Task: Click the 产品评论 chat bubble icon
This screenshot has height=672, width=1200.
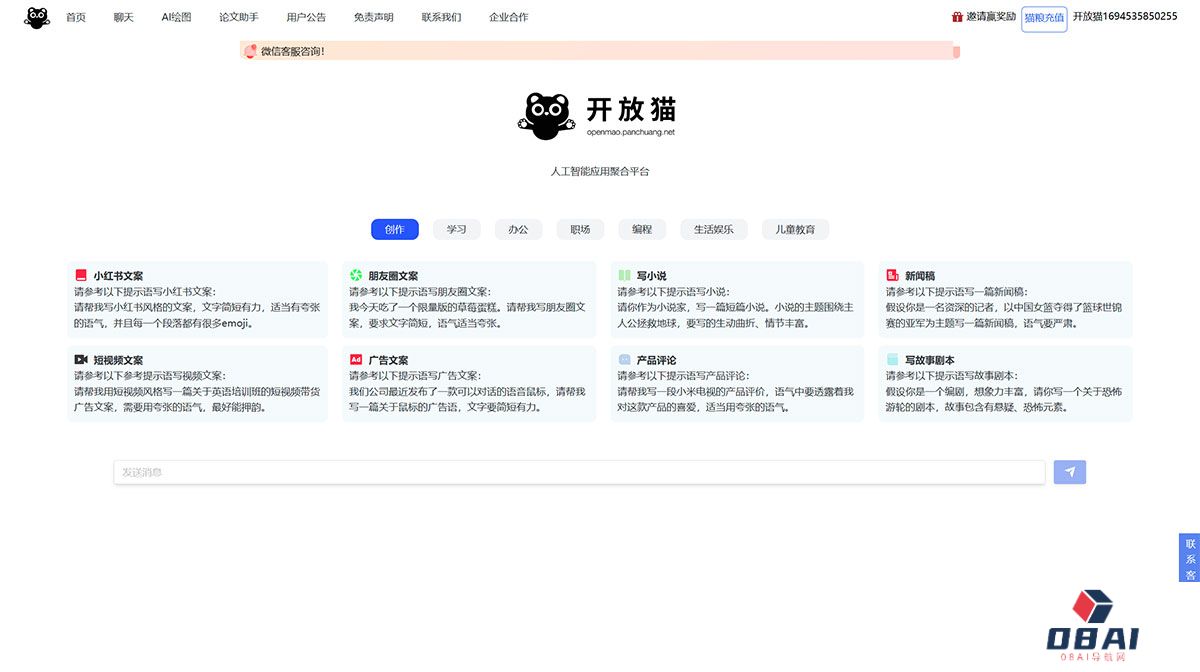Action: (x=624, y=360)
